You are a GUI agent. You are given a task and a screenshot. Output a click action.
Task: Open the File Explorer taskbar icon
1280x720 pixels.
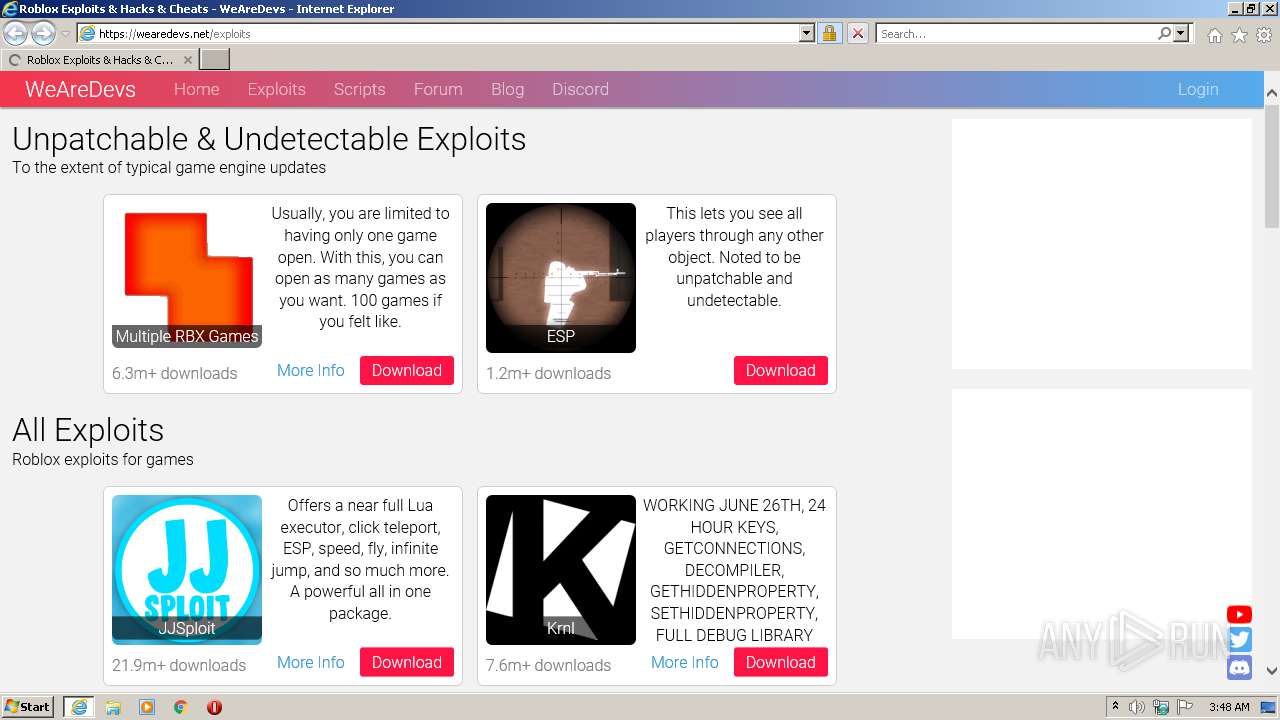pyautogui.click(x=113, y=707)
